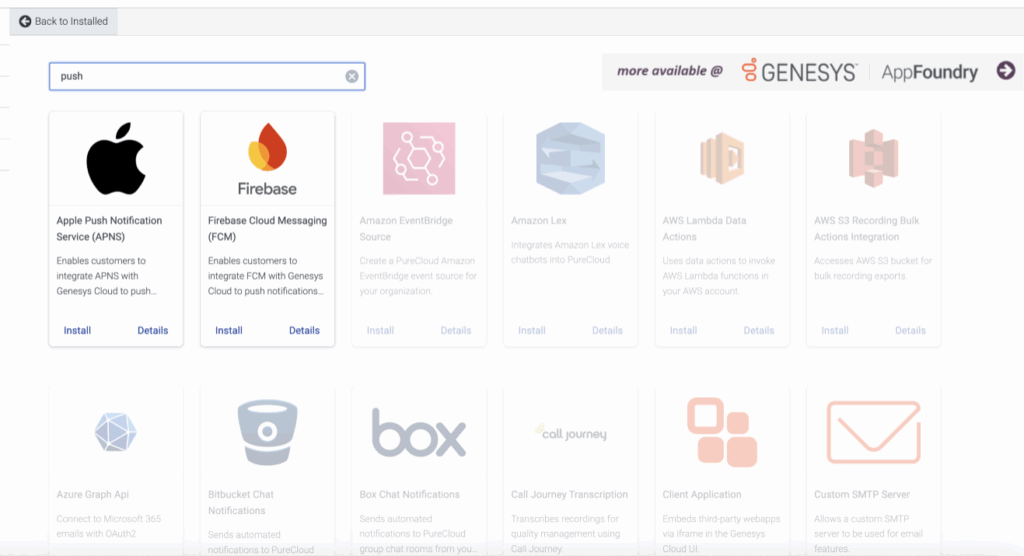Click the Apple logo icon

(x=116, y=159)
